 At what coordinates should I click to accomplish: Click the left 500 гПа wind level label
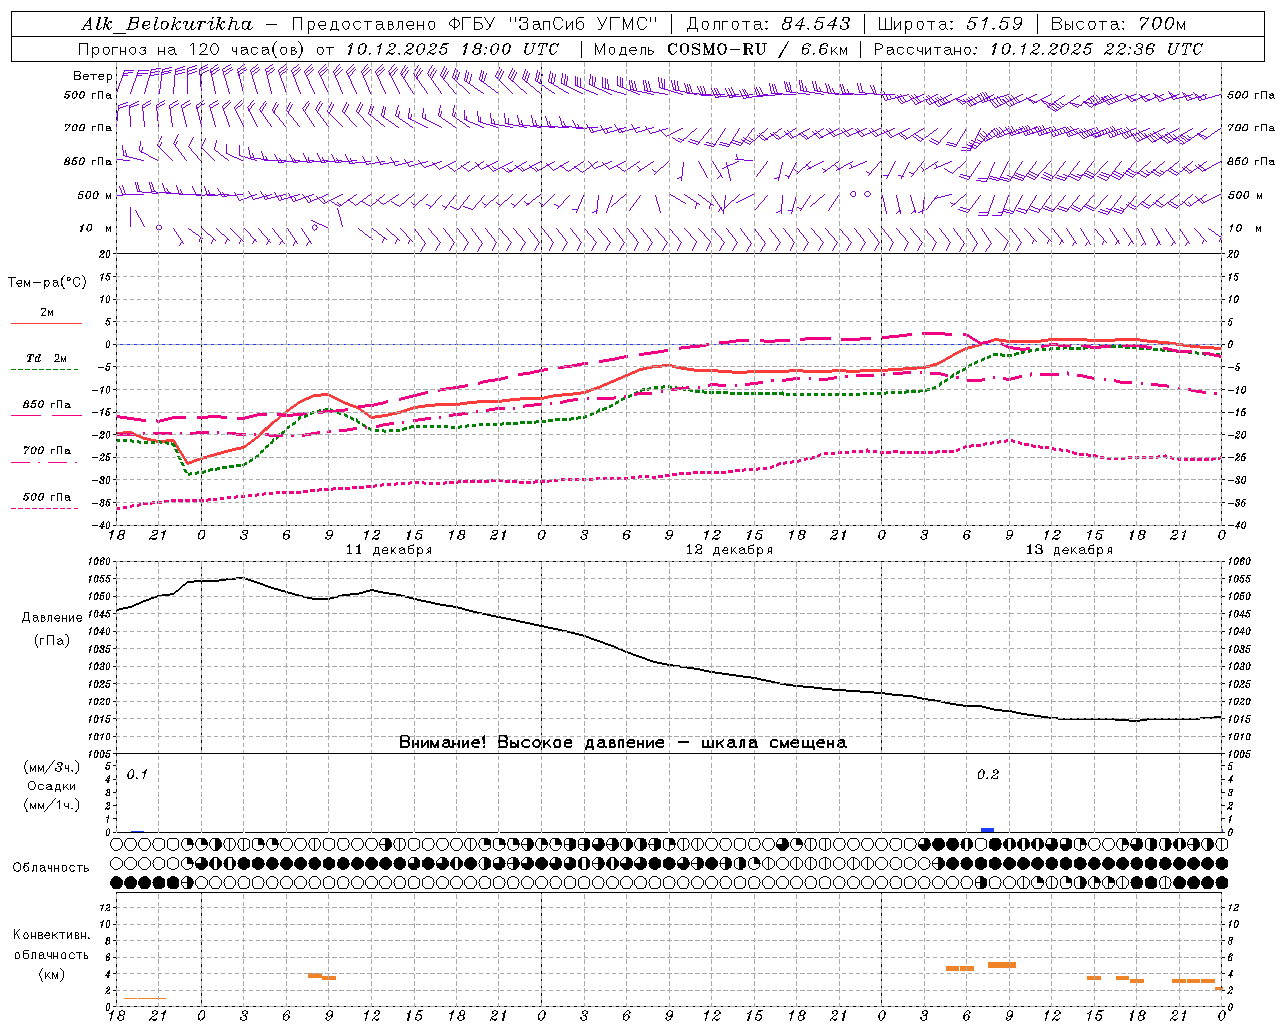(88, 96)
